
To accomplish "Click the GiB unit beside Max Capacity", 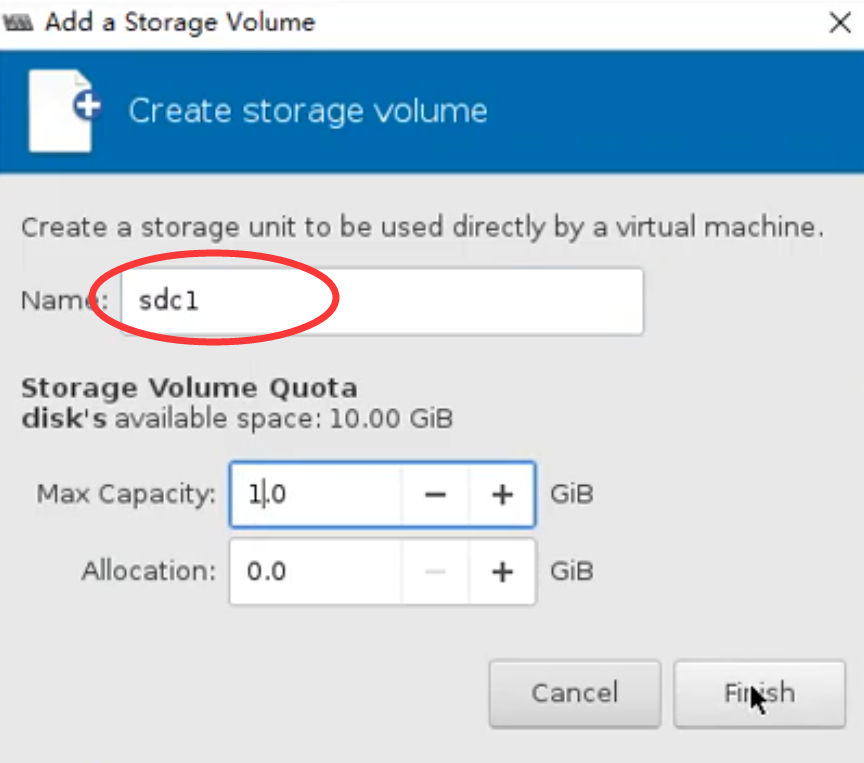I will [x=572, y=494].
